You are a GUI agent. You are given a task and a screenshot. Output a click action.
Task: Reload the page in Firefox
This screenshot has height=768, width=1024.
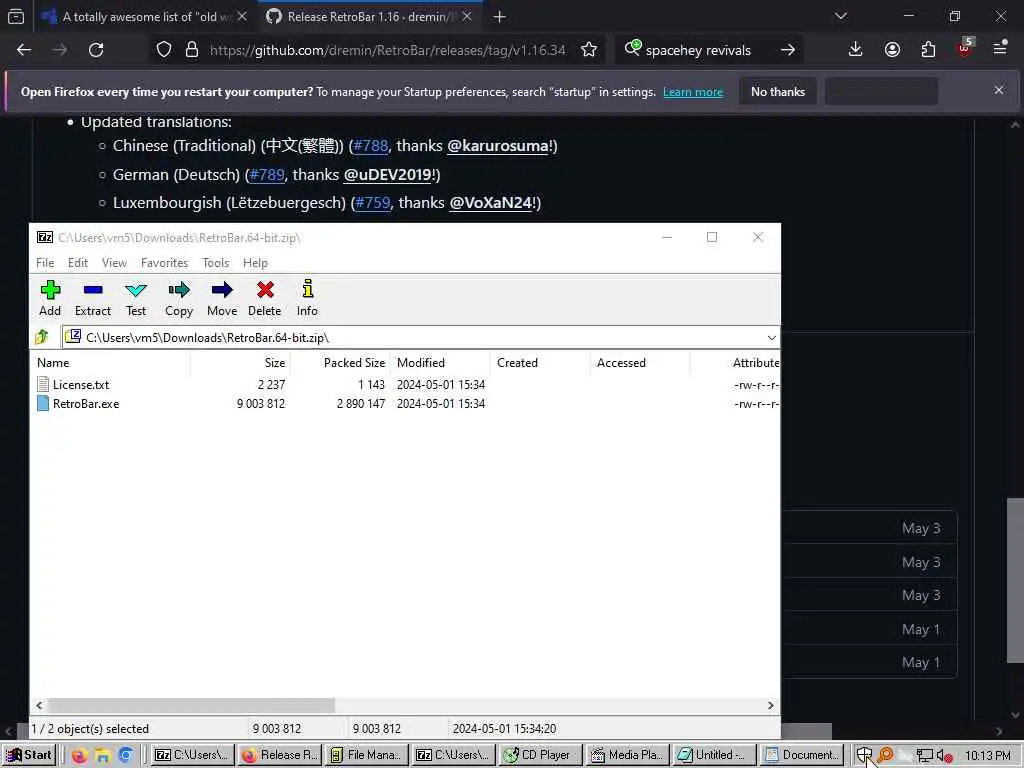(96, 50)
